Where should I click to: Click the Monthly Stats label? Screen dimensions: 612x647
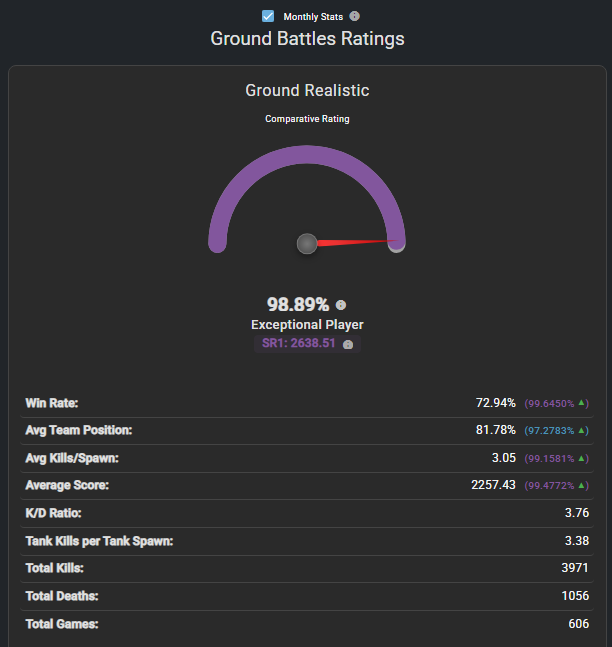pyautogui.click(x=313, y=17)
